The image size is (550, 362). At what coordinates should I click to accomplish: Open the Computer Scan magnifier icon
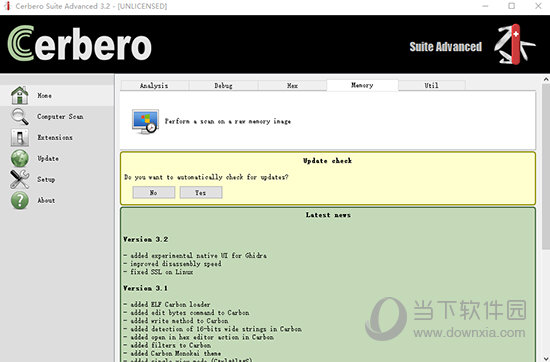point(20,116)
